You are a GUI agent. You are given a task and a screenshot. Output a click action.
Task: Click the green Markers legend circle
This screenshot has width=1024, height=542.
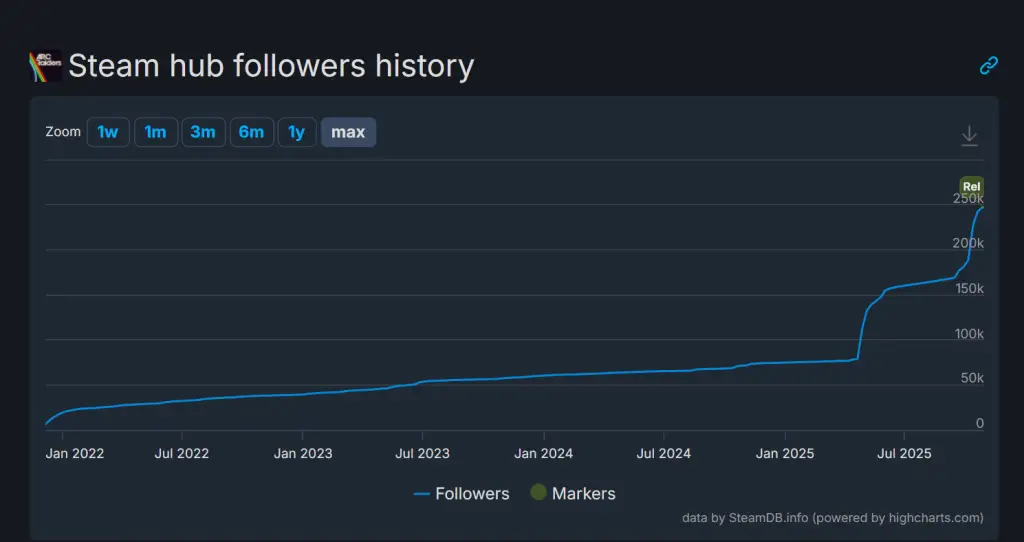[538, 493]
